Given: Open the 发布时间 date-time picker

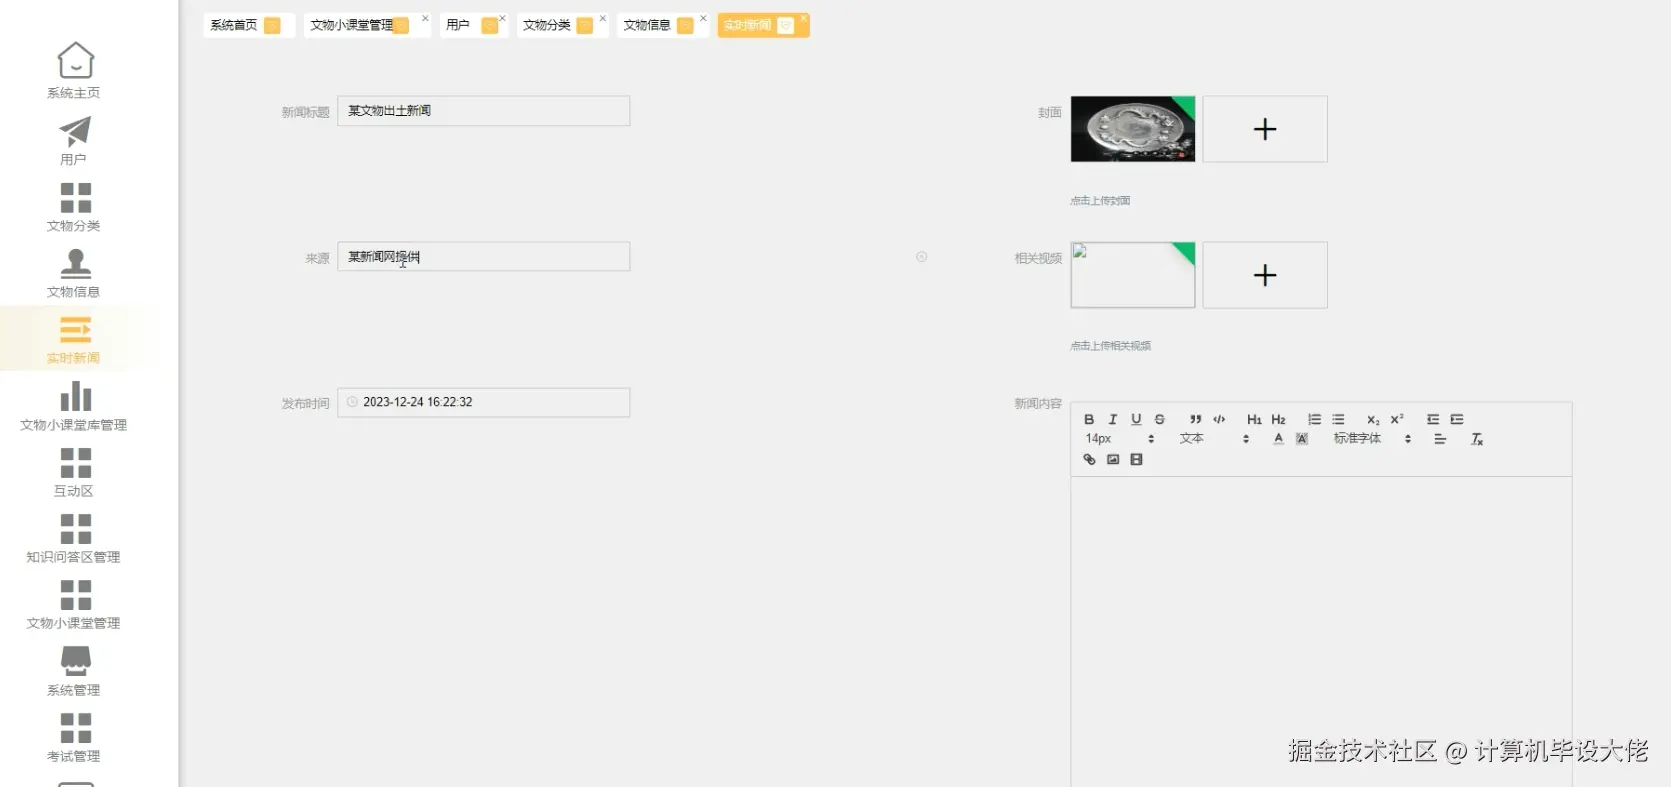Looking at the screenshot, I should 484,402.
